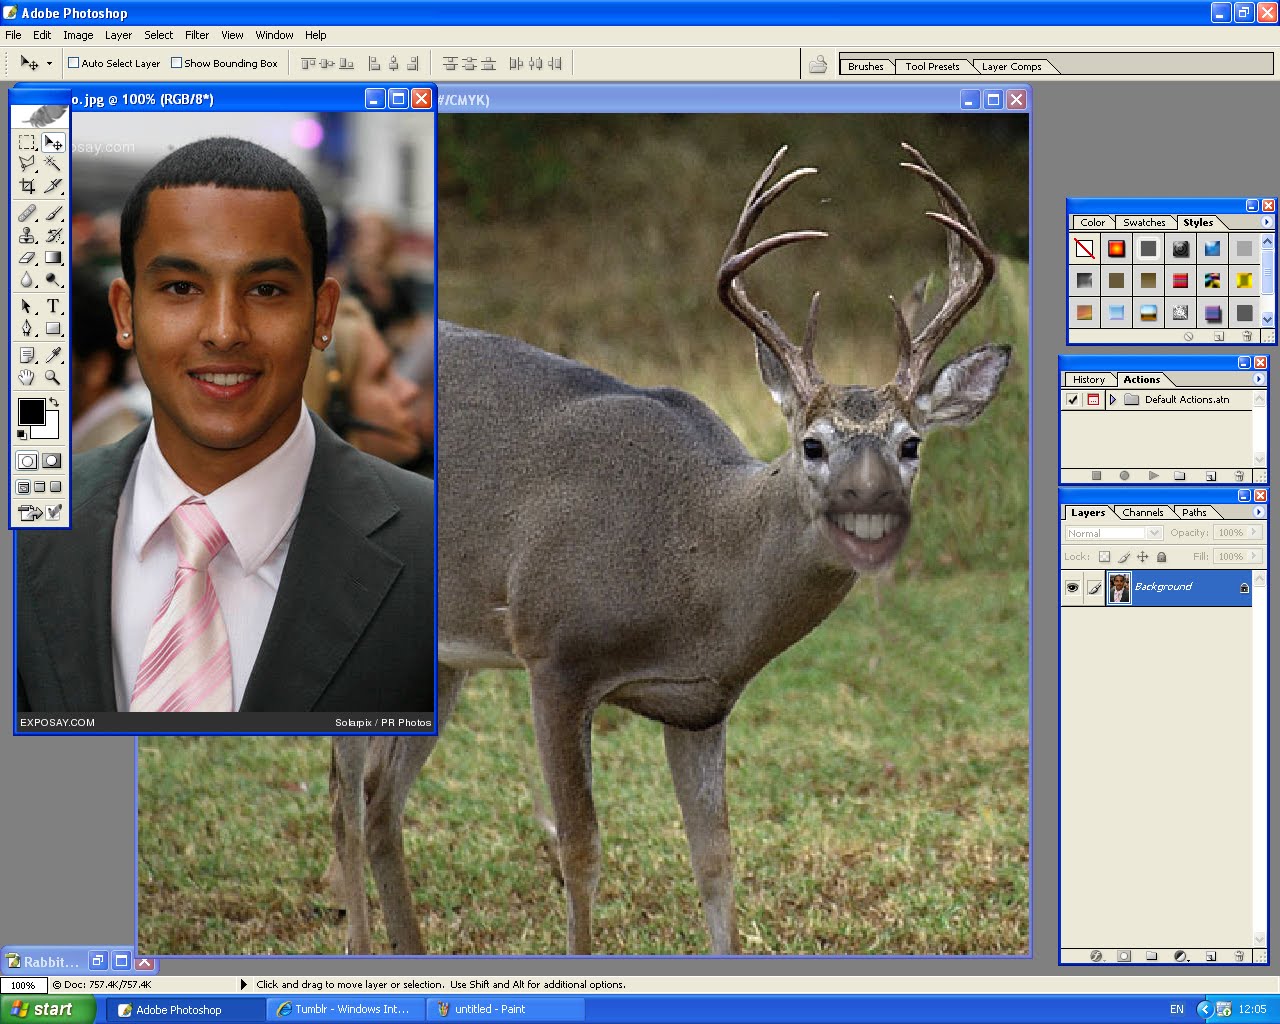Swap foreground and background colors

tap(54, 403)
